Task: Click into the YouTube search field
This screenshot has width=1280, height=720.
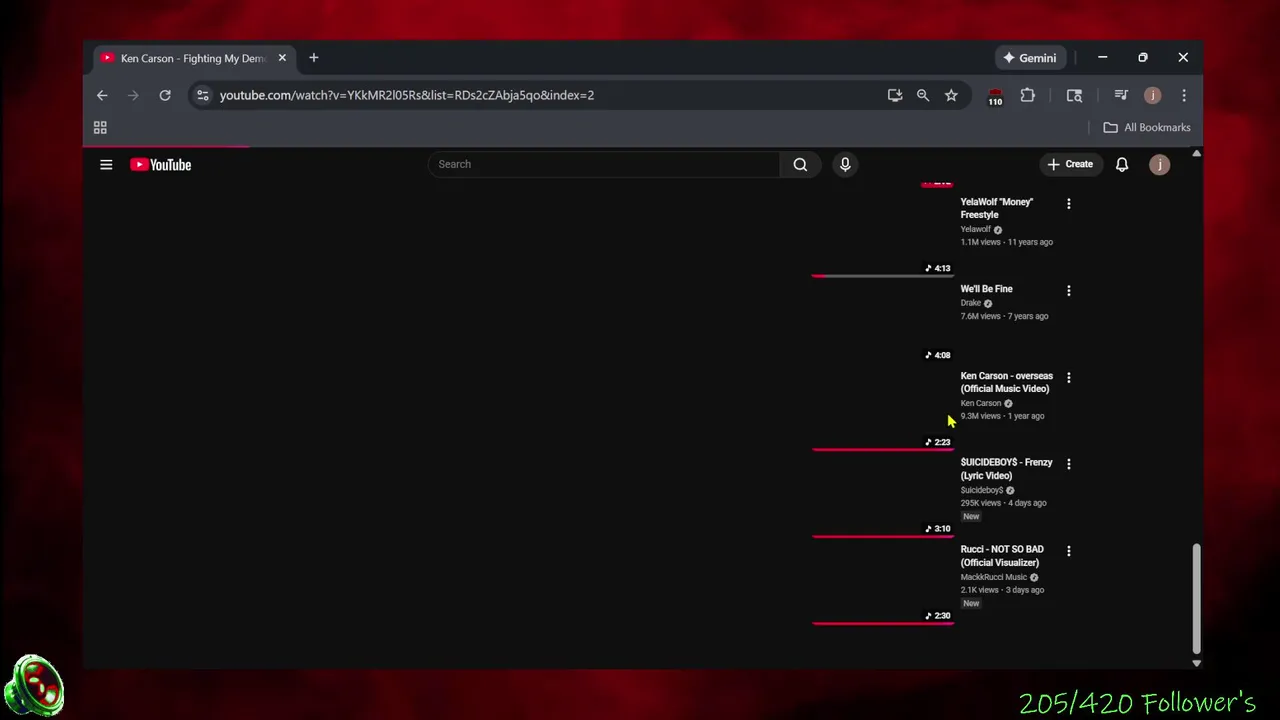Action: [x=603, y=164]
